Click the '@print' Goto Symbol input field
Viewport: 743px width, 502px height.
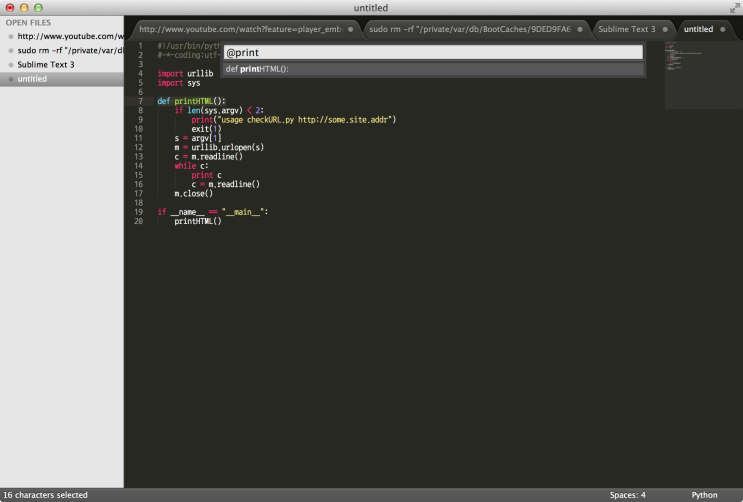[x=433, y=52]
